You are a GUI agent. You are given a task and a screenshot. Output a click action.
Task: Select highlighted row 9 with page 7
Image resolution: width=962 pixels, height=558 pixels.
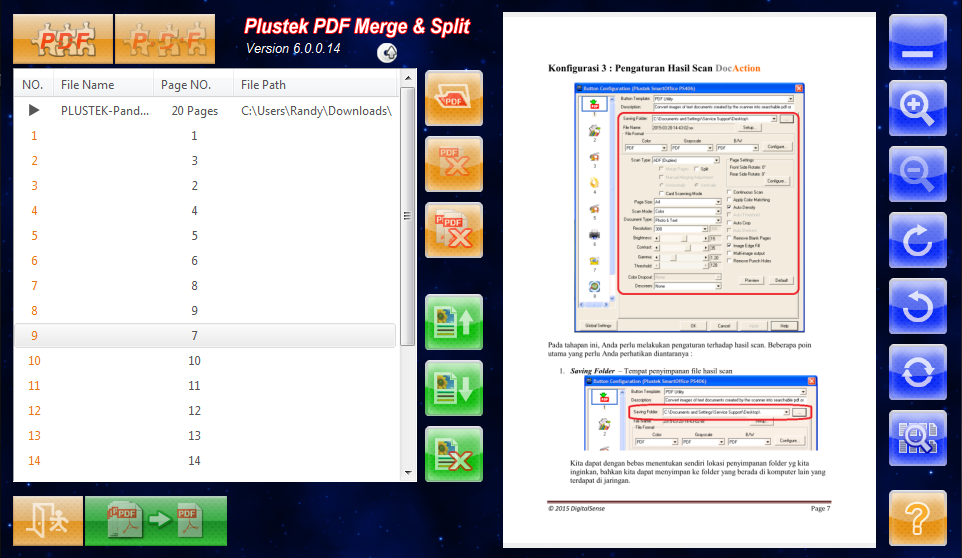coord(206,335)
